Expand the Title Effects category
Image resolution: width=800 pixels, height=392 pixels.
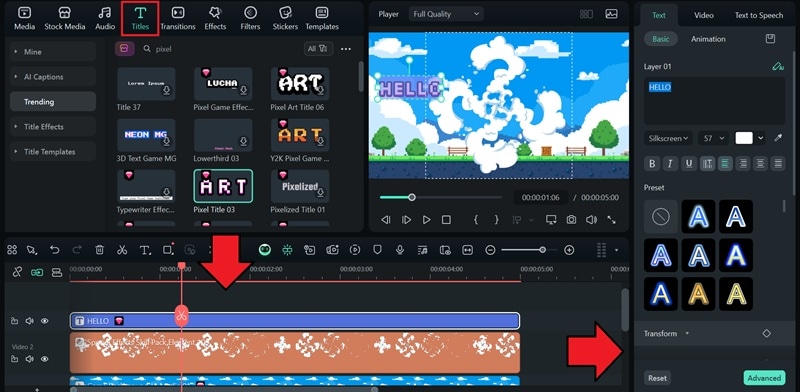pyautogui.click(x=53, y=127)
